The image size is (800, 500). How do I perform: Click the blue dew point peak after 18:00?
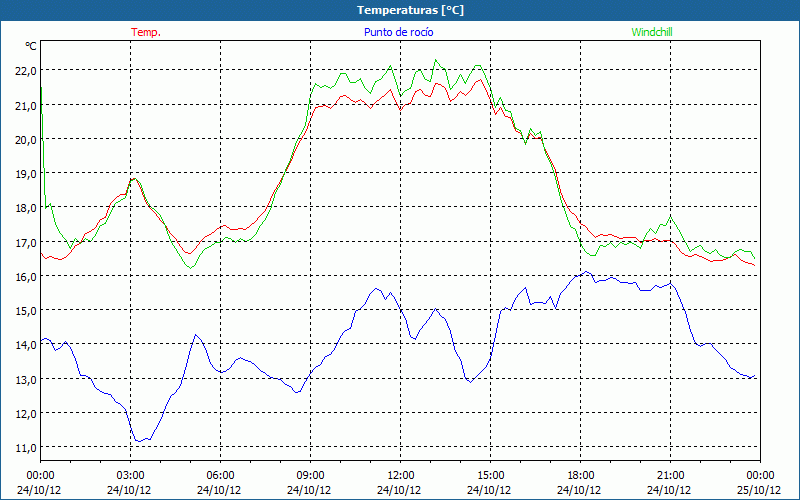point(586,272)
